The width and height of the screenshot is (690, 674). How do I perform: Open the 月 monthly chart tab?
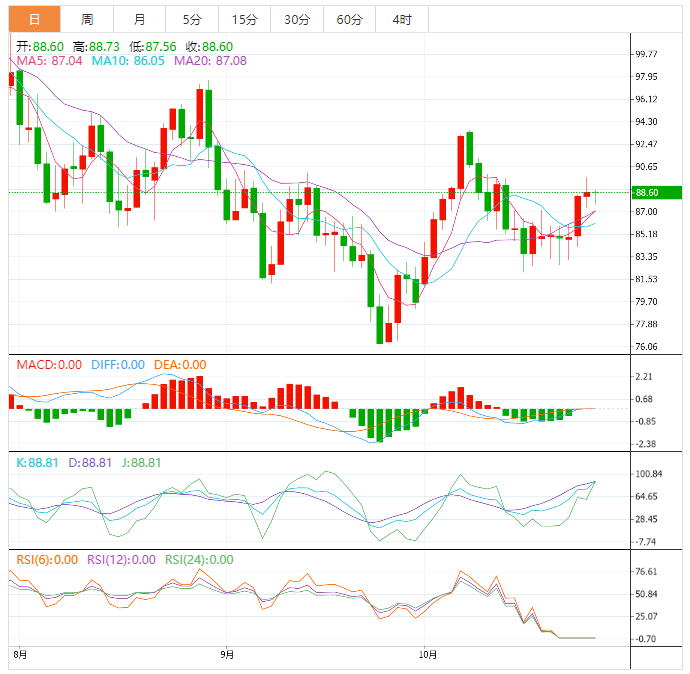(139, 20)
